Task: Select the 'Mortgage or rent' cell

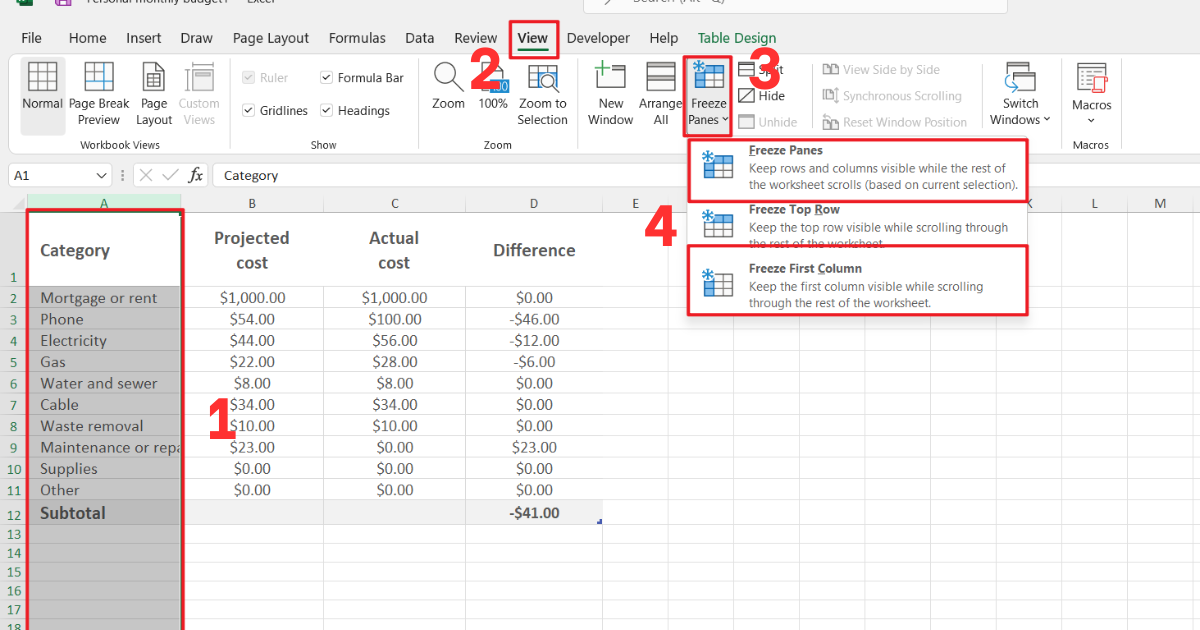Action: [x=105, y=298]
